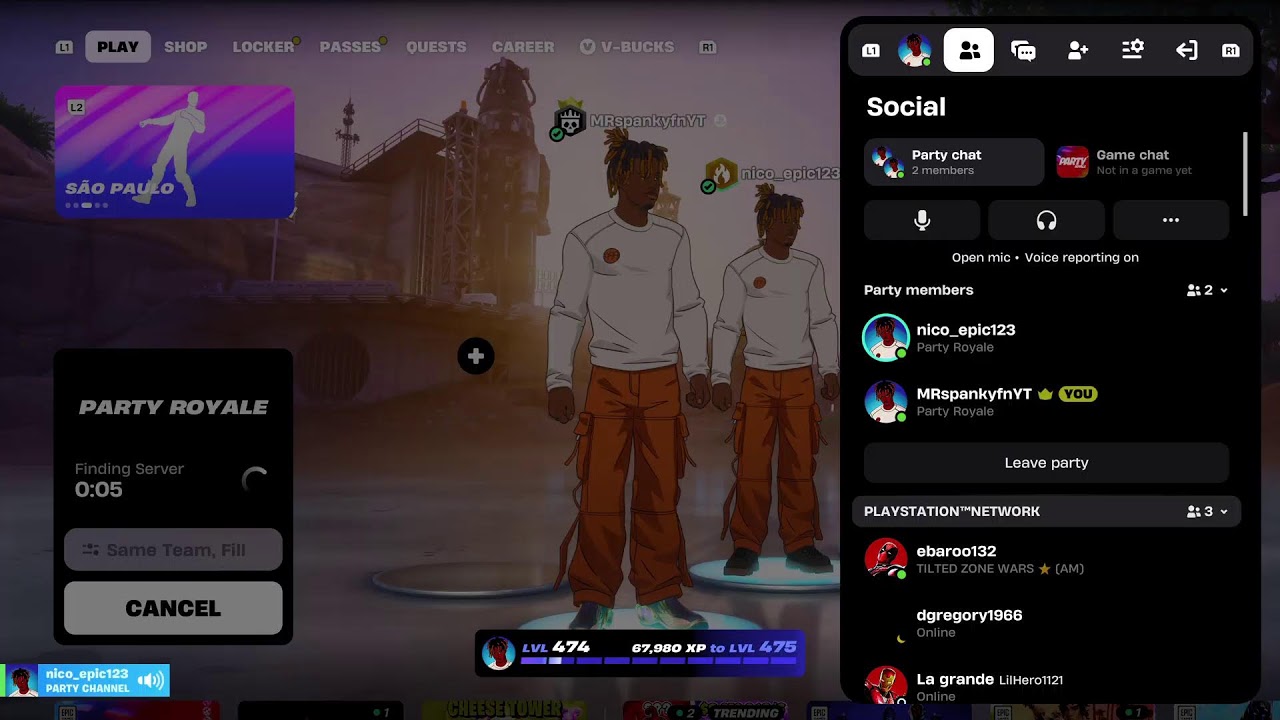The height and width of the screenshot is (720, 1280).
Task: Click the nico_epic123 nameplate above character
Action: coord(790,173)
